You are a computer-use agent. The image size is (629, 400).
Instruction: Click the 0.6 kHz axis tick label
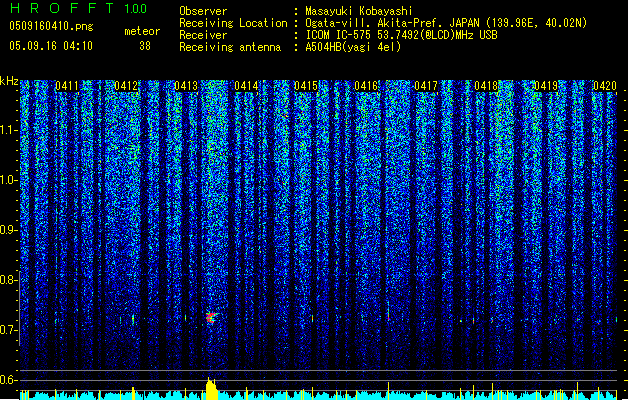coord(9,380)
